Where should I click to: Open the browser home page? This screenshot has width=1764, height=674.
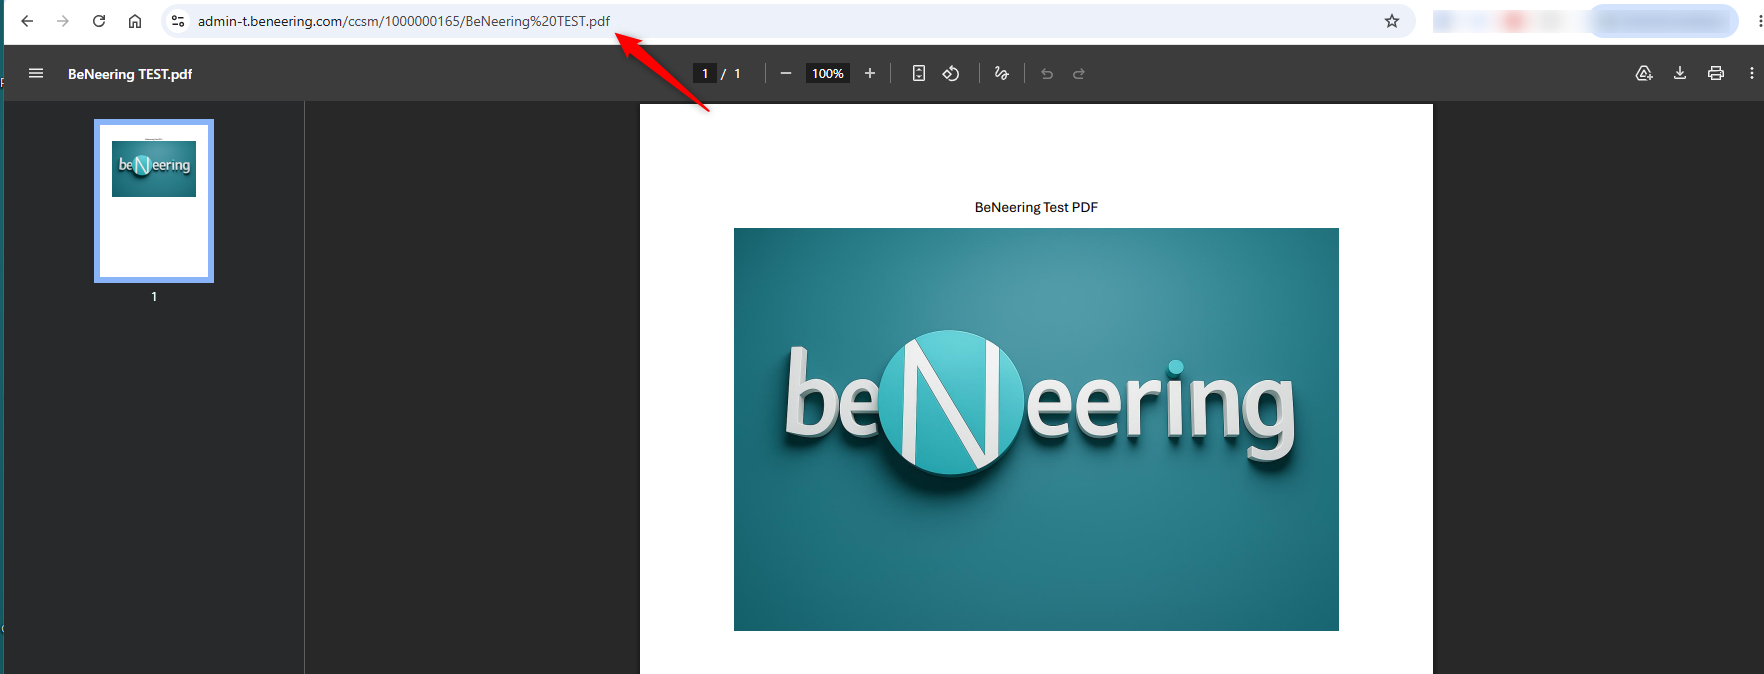[135, 21]
